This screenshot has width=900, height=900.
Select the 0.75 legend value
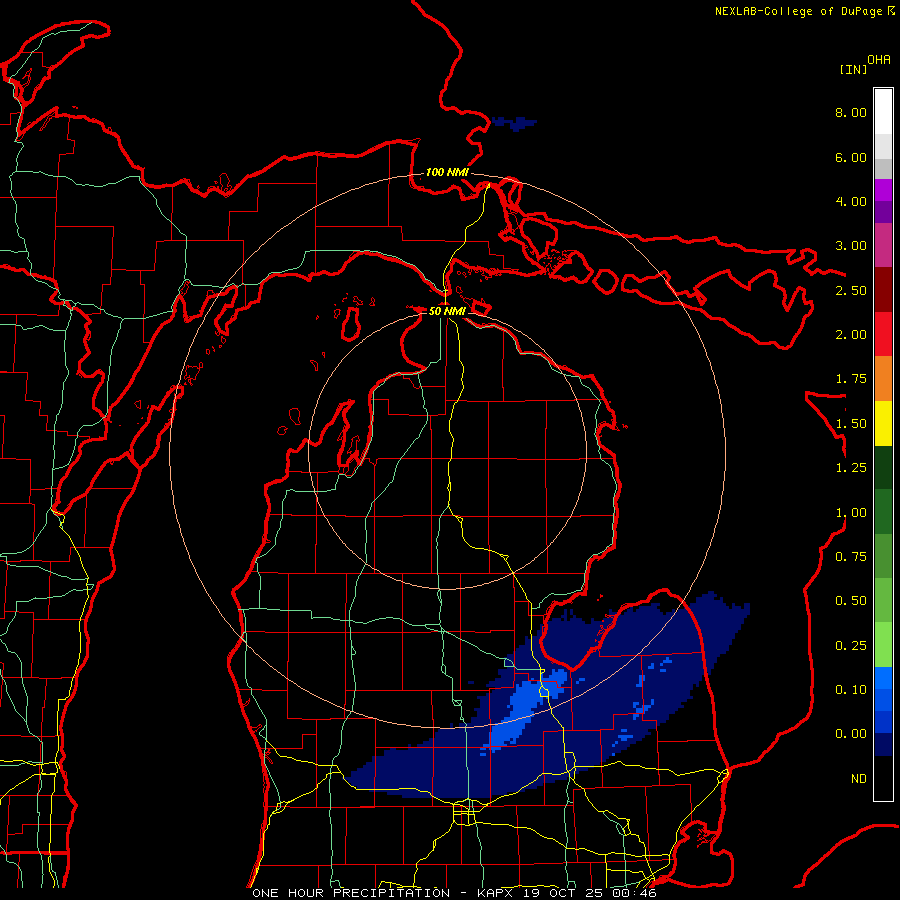coord(851,557)
